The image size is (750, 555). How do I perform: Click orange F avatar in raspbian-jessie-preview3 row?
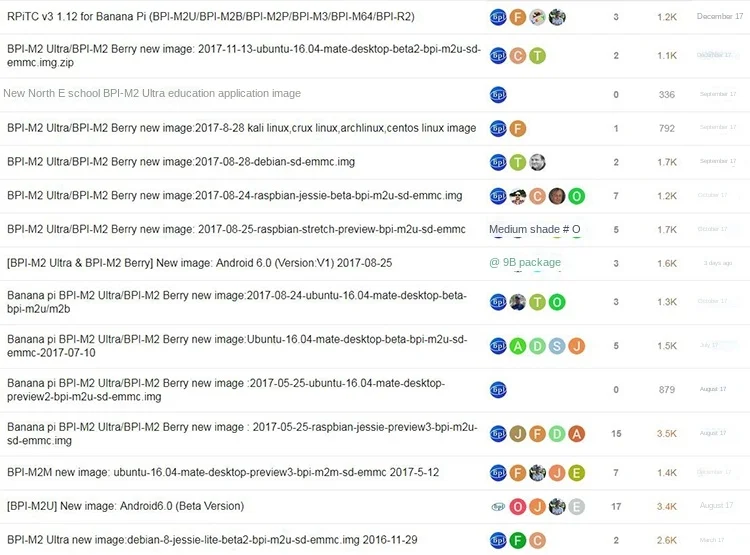(x=537, y=434)
